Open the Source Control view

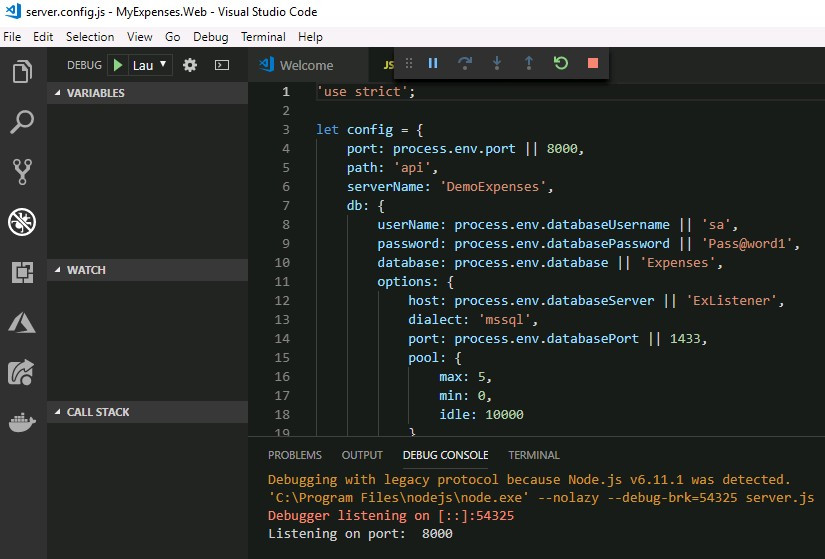22,172
